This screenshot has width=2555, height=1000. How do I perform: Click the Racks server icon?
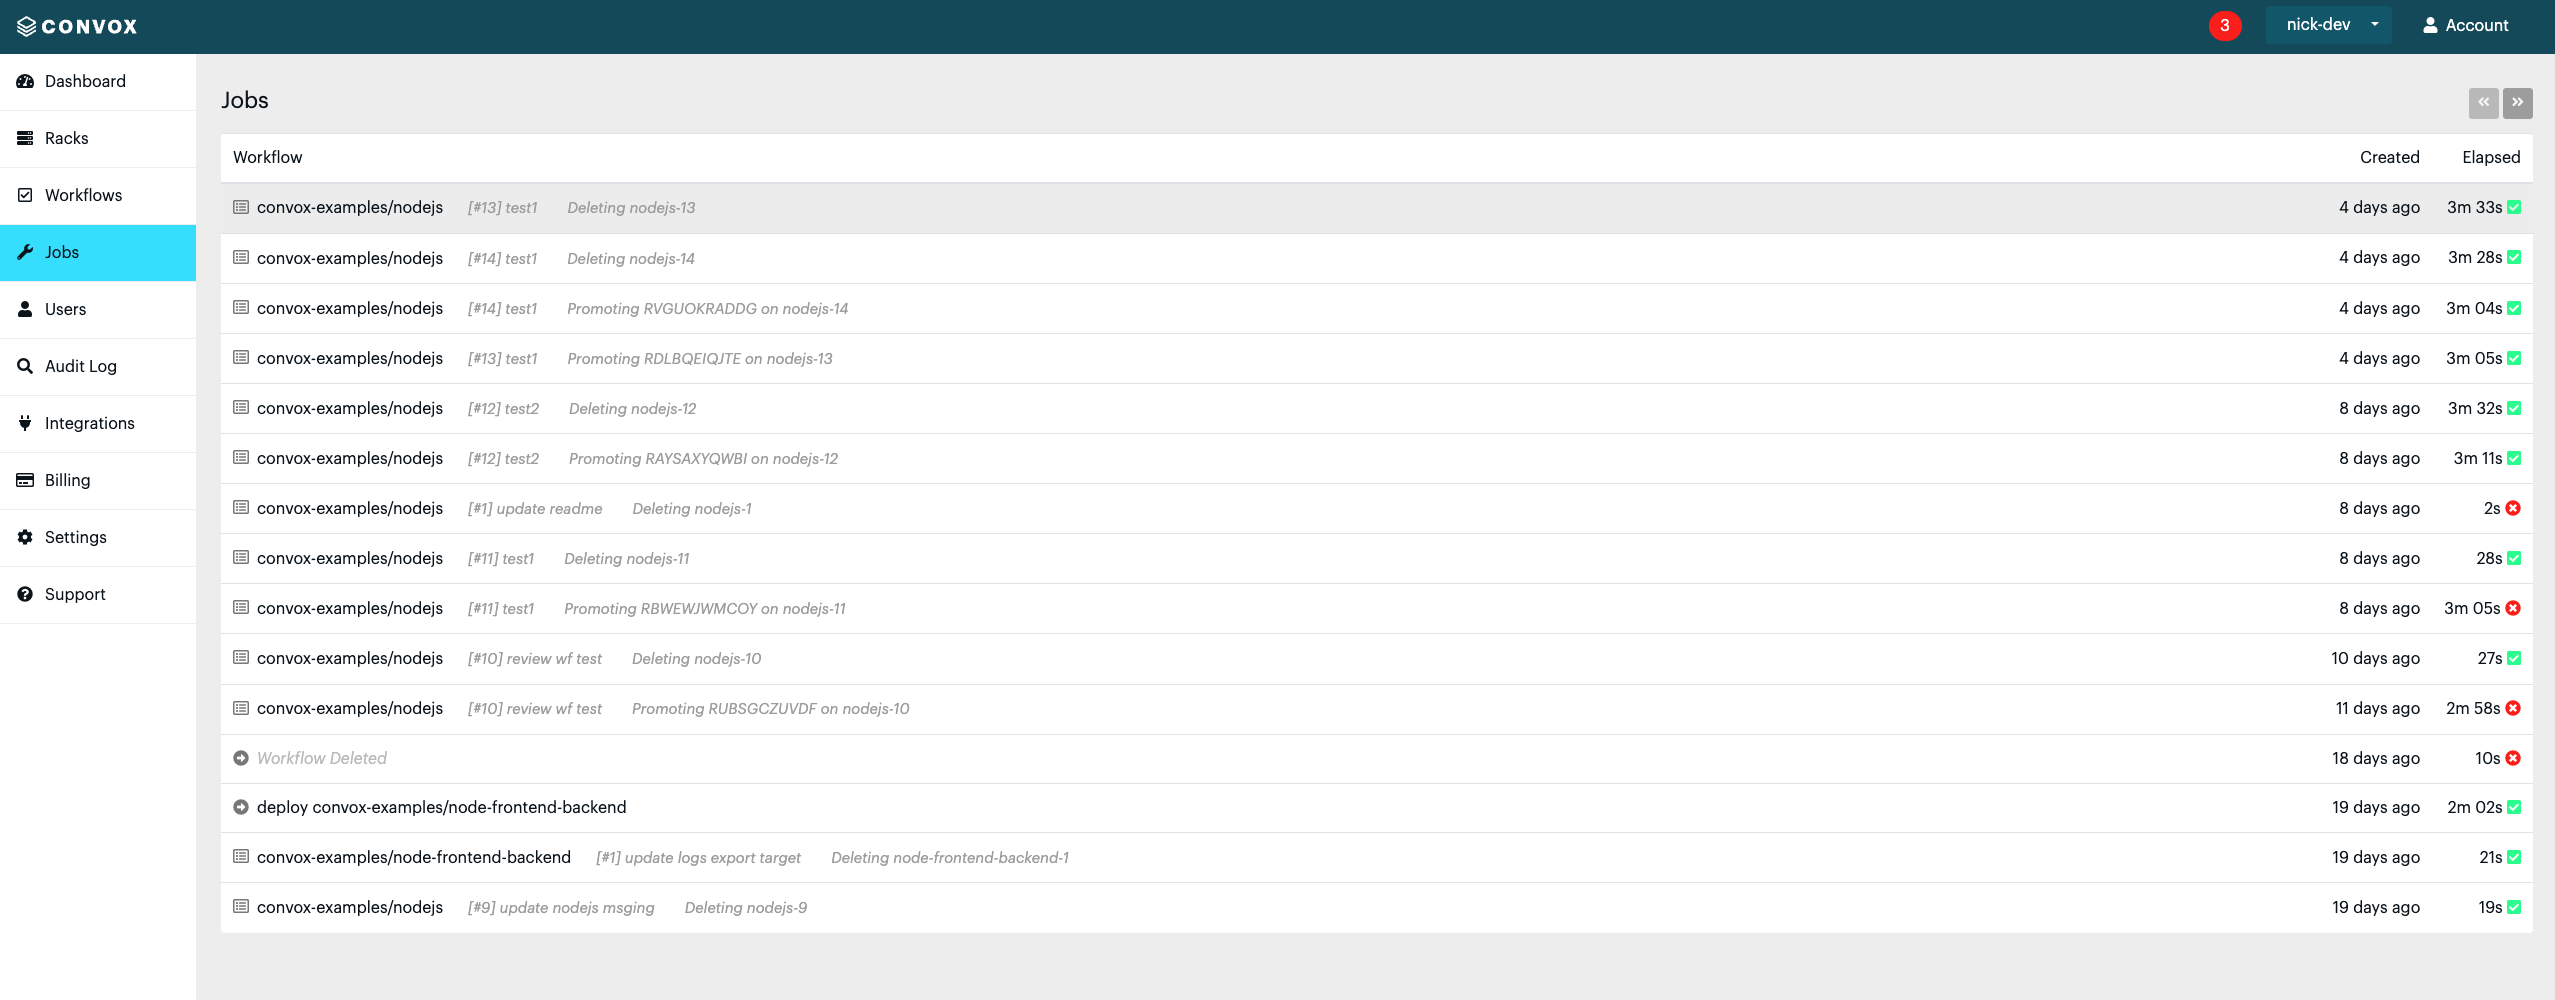(25, 139)
